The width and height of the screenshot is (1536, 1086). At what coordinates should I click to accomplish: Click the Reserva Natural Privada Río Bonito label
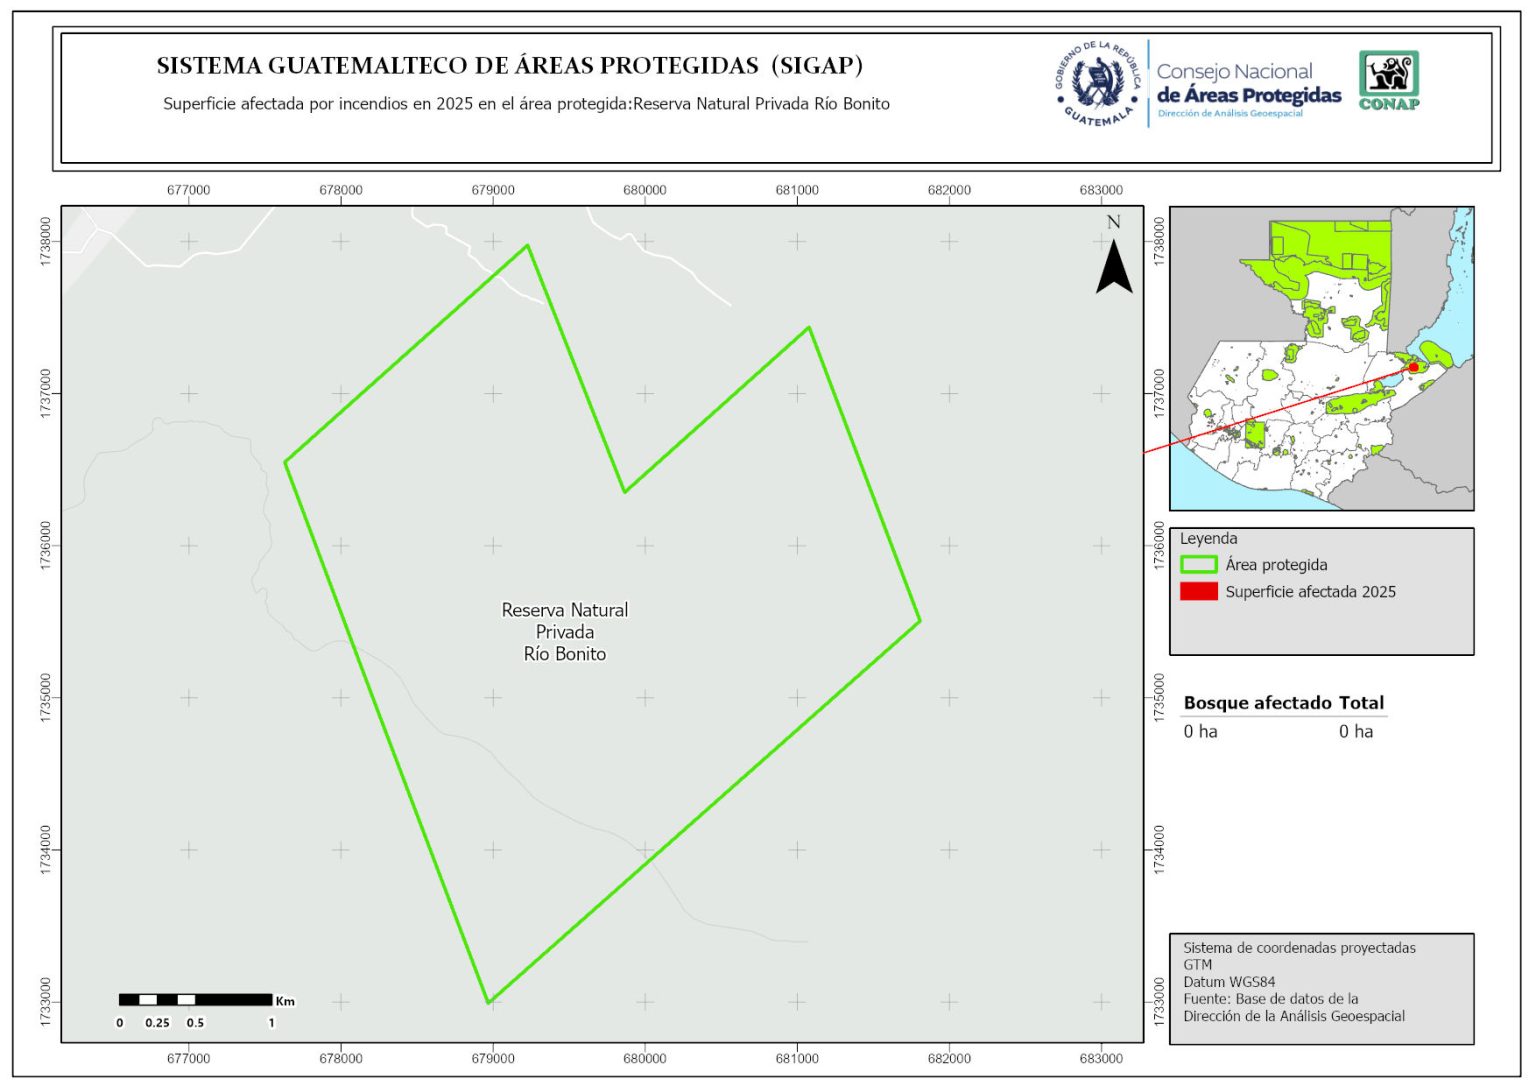coord(565,632)
